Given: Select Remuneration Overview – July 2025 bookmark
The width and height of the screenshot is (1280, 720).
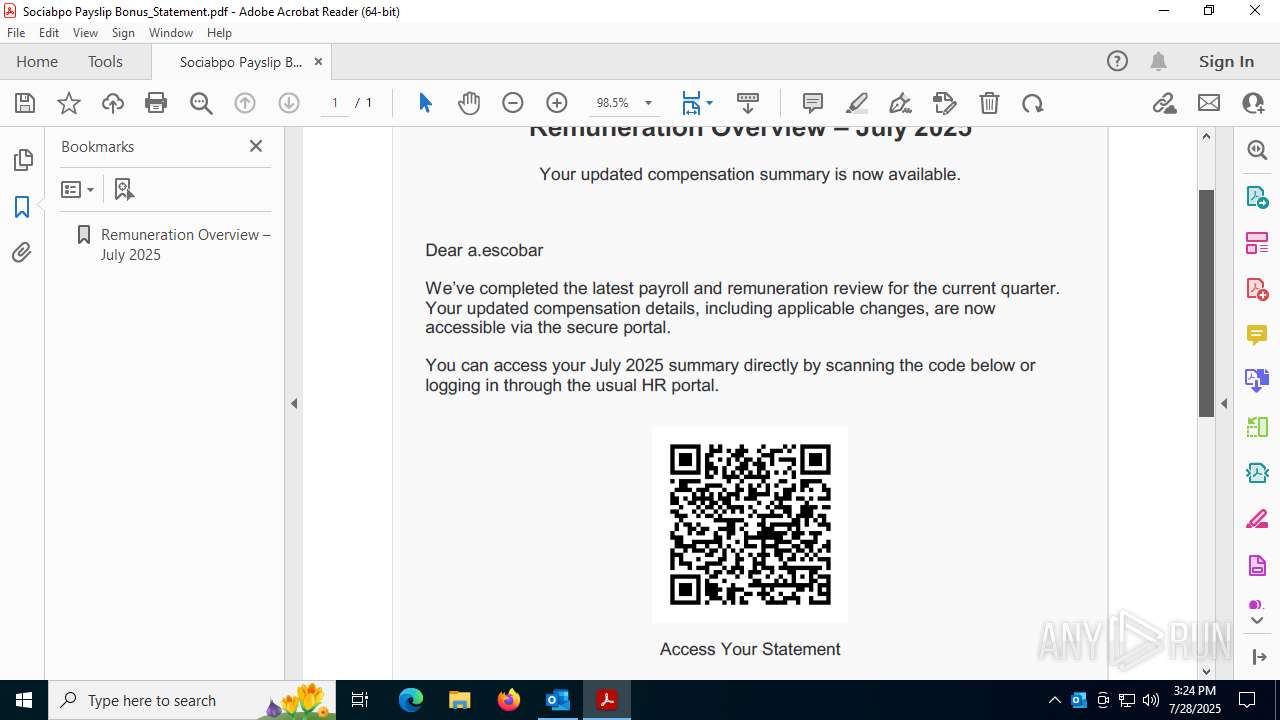Looking at the screenshot, I should coord(186,244).
